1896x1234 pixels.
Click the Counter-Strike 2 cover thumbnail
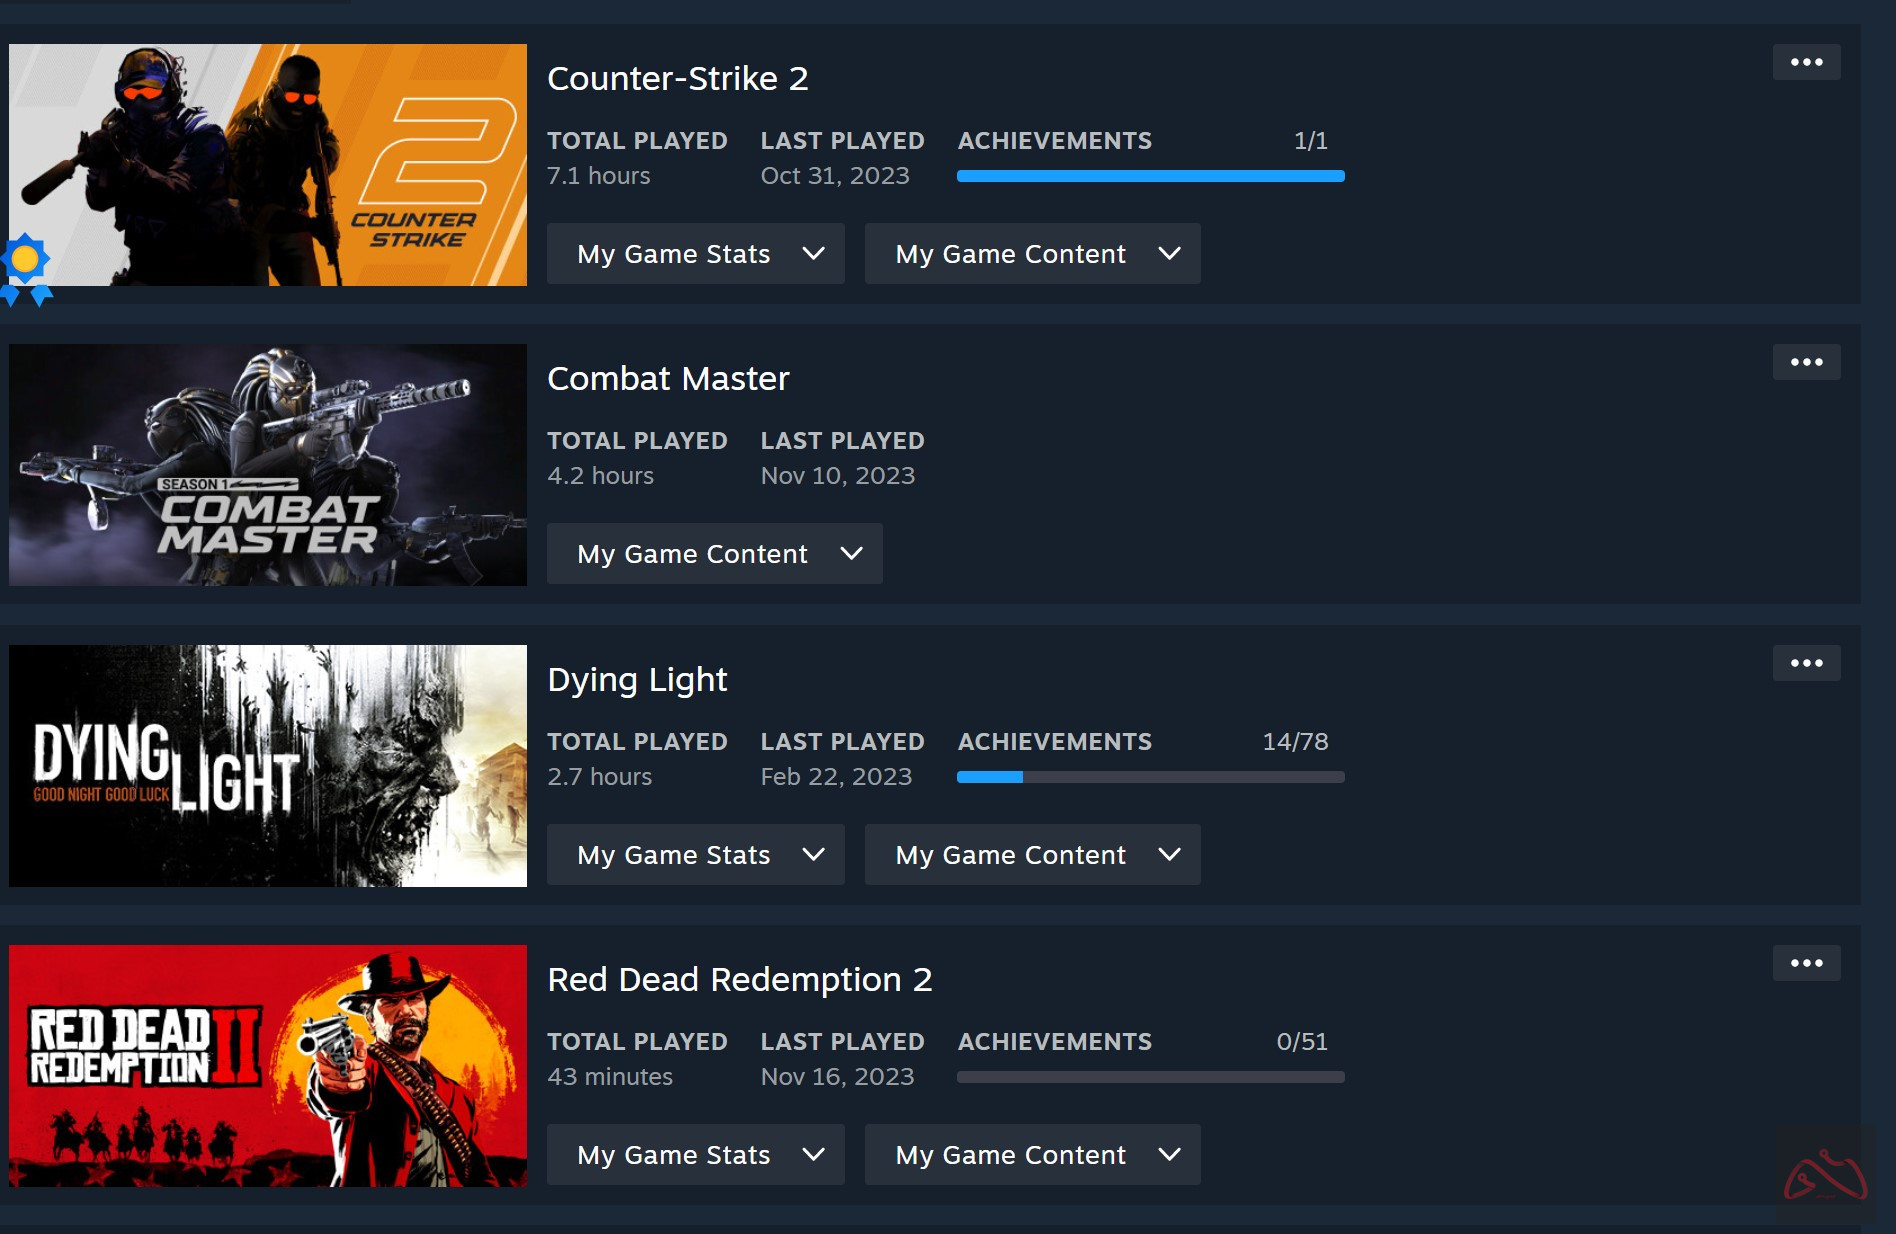(x=268, y=165)
